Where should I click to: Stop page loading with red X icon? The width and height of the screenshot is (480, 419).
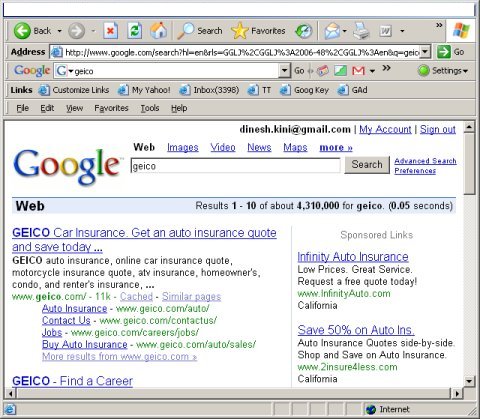point(110,31)
